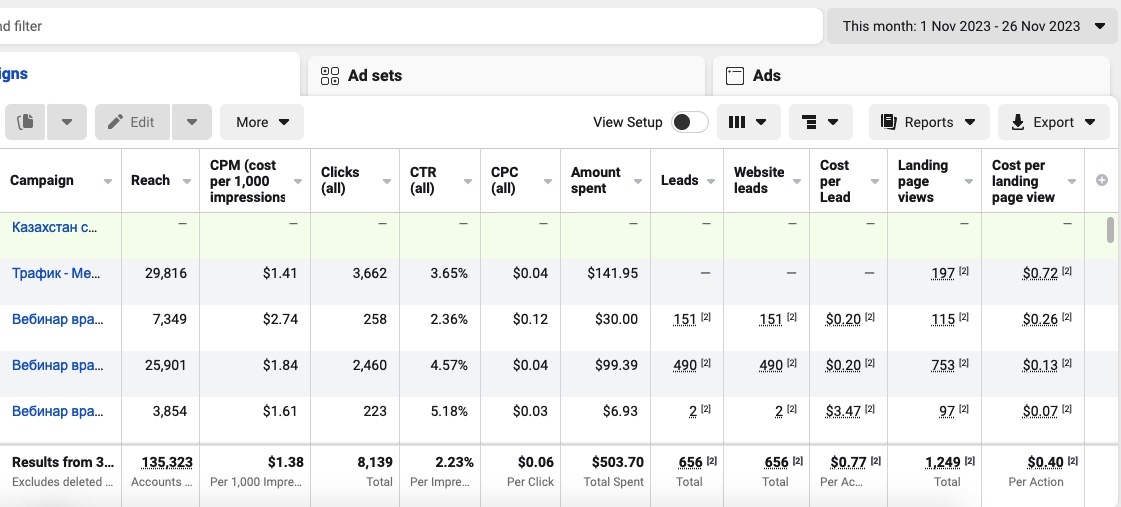Open the Казахстан campaign link
This screenshot has height=507, width=1121.
click(56, 227)
